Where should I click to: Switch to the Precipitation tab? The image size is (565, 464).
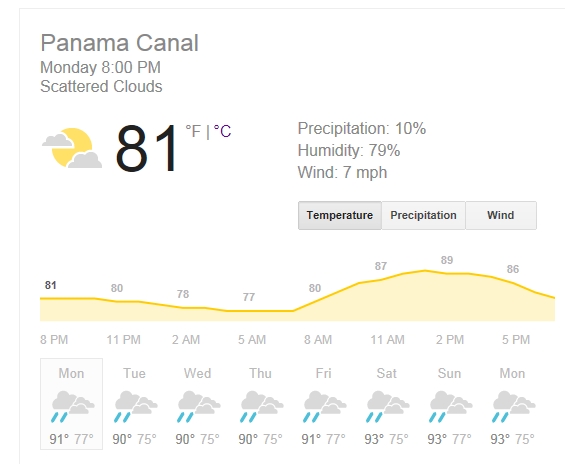(x=423, y=215)
